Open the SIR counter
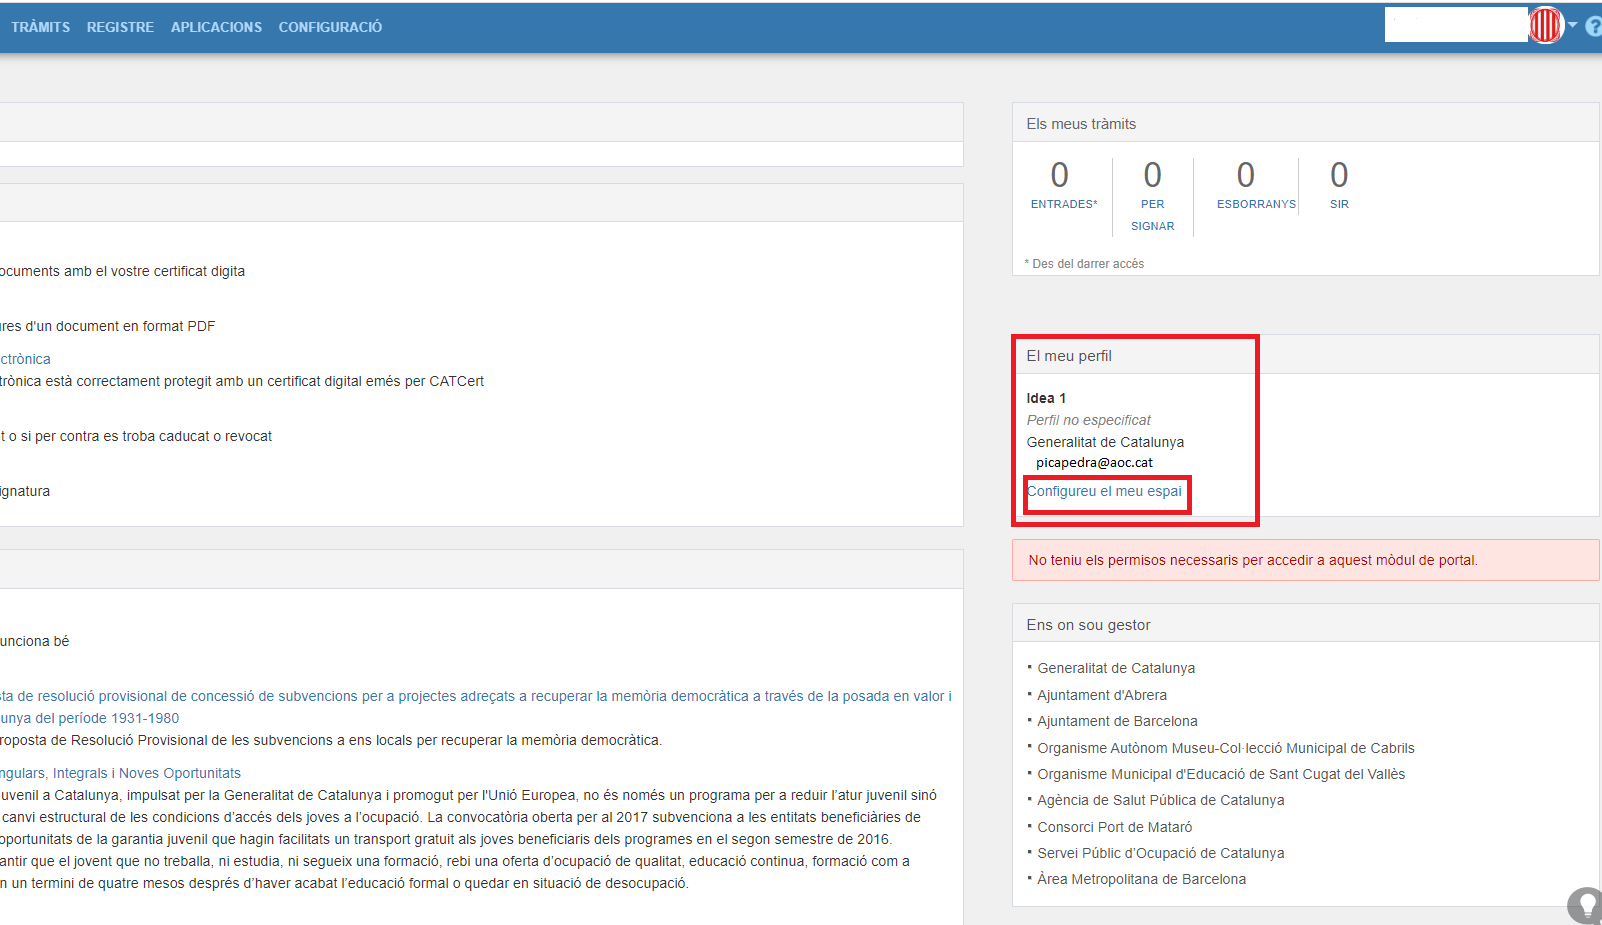 1339,186
